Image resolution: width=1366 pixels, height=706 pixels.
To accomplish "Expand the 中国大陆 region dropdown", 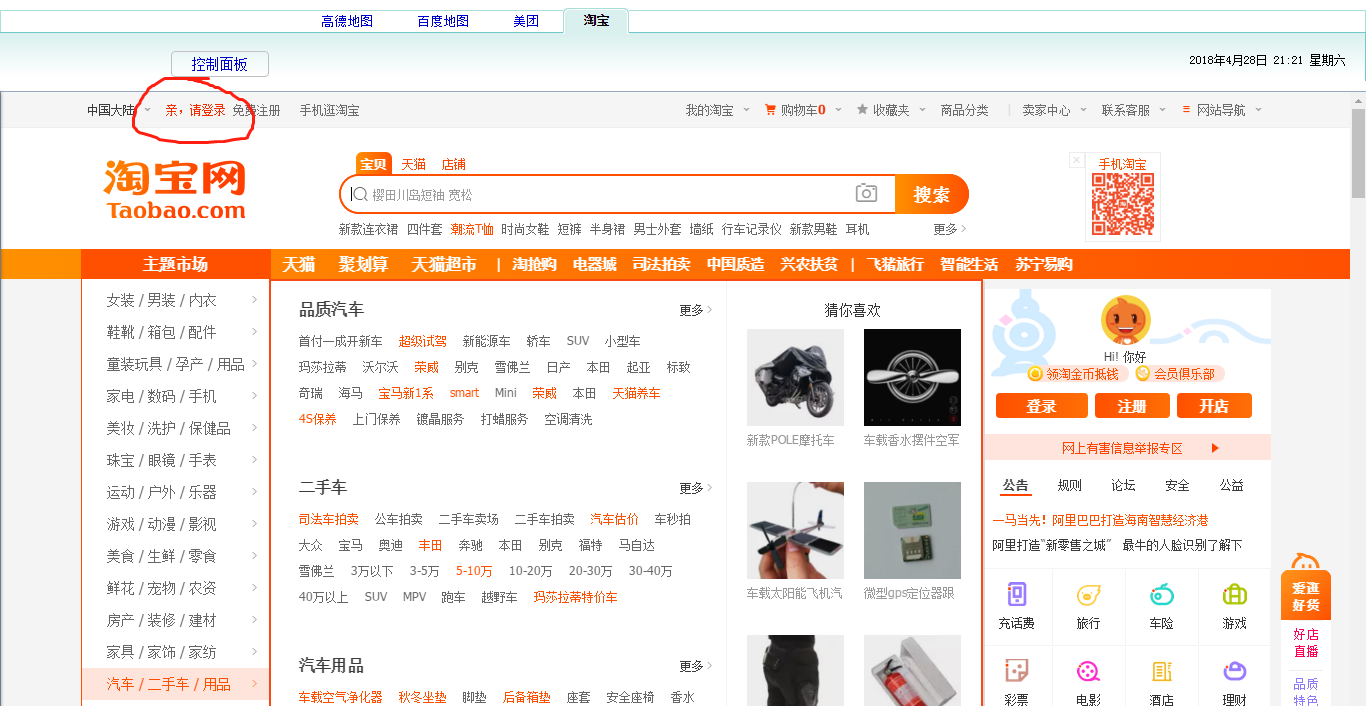I will pos(147,110).
